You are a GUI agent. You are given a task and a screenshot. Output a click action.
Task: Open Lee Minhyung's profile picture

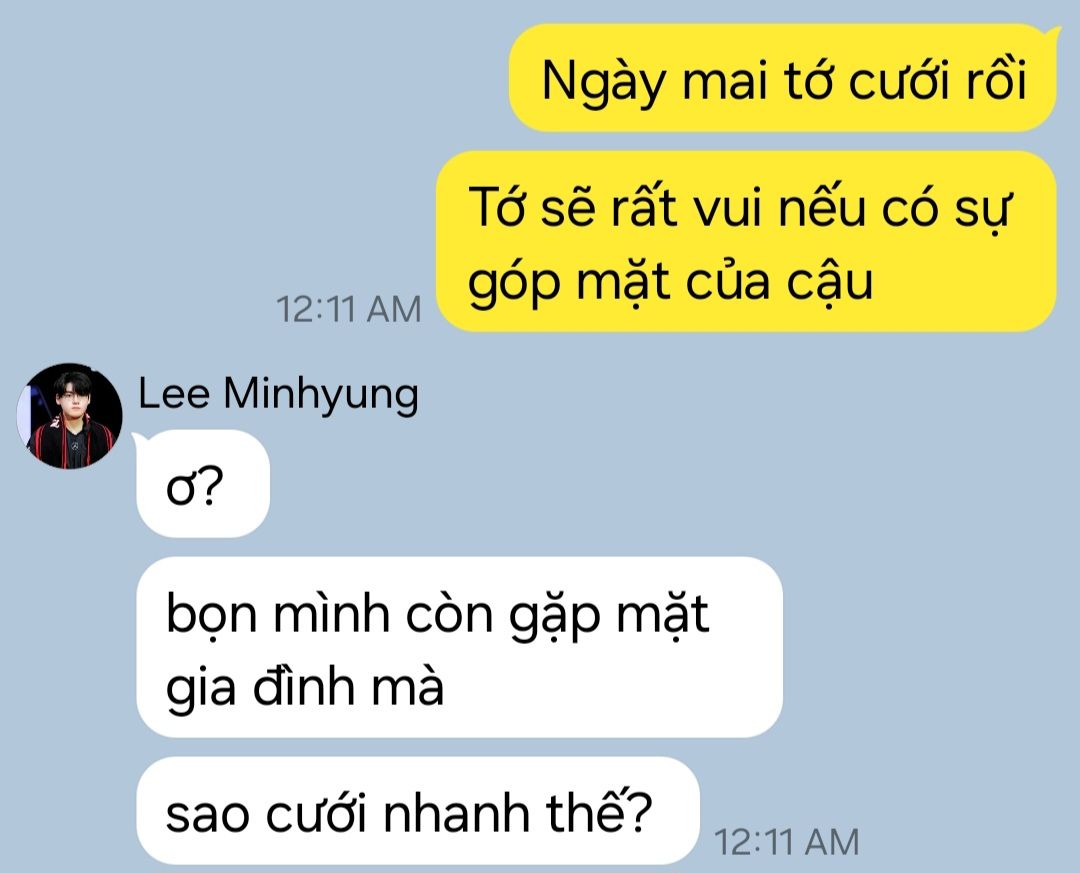[70, 415]
